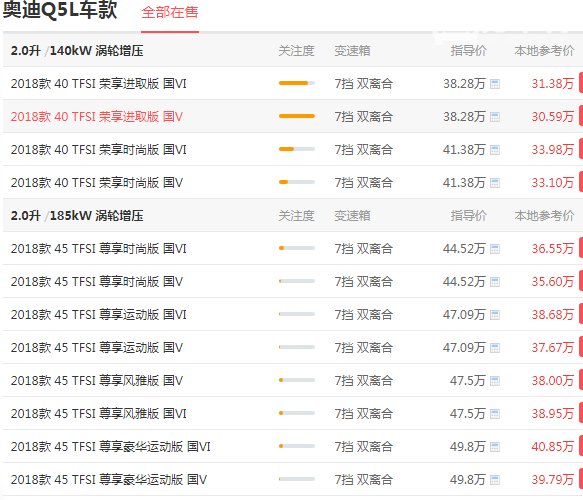
Task: Click local price 38.00万
Action: click(x=553, y=380)
